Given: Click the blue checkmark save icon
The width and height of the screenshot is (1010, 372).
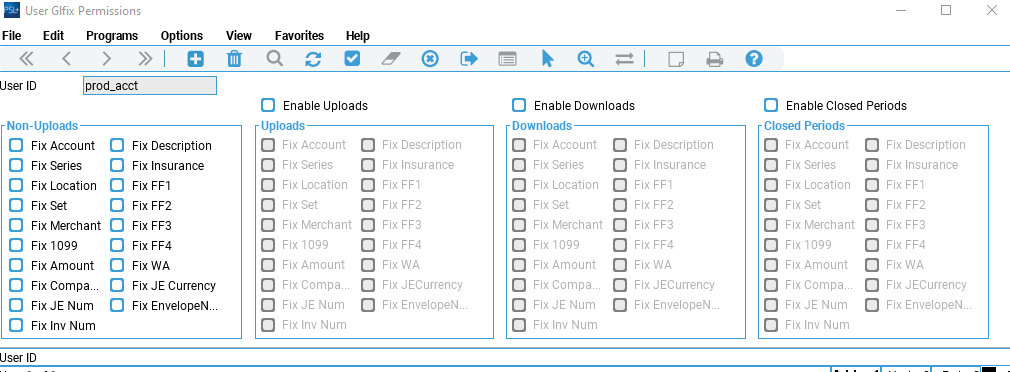Looking at the screenshot, I should [x=352, y=59].
